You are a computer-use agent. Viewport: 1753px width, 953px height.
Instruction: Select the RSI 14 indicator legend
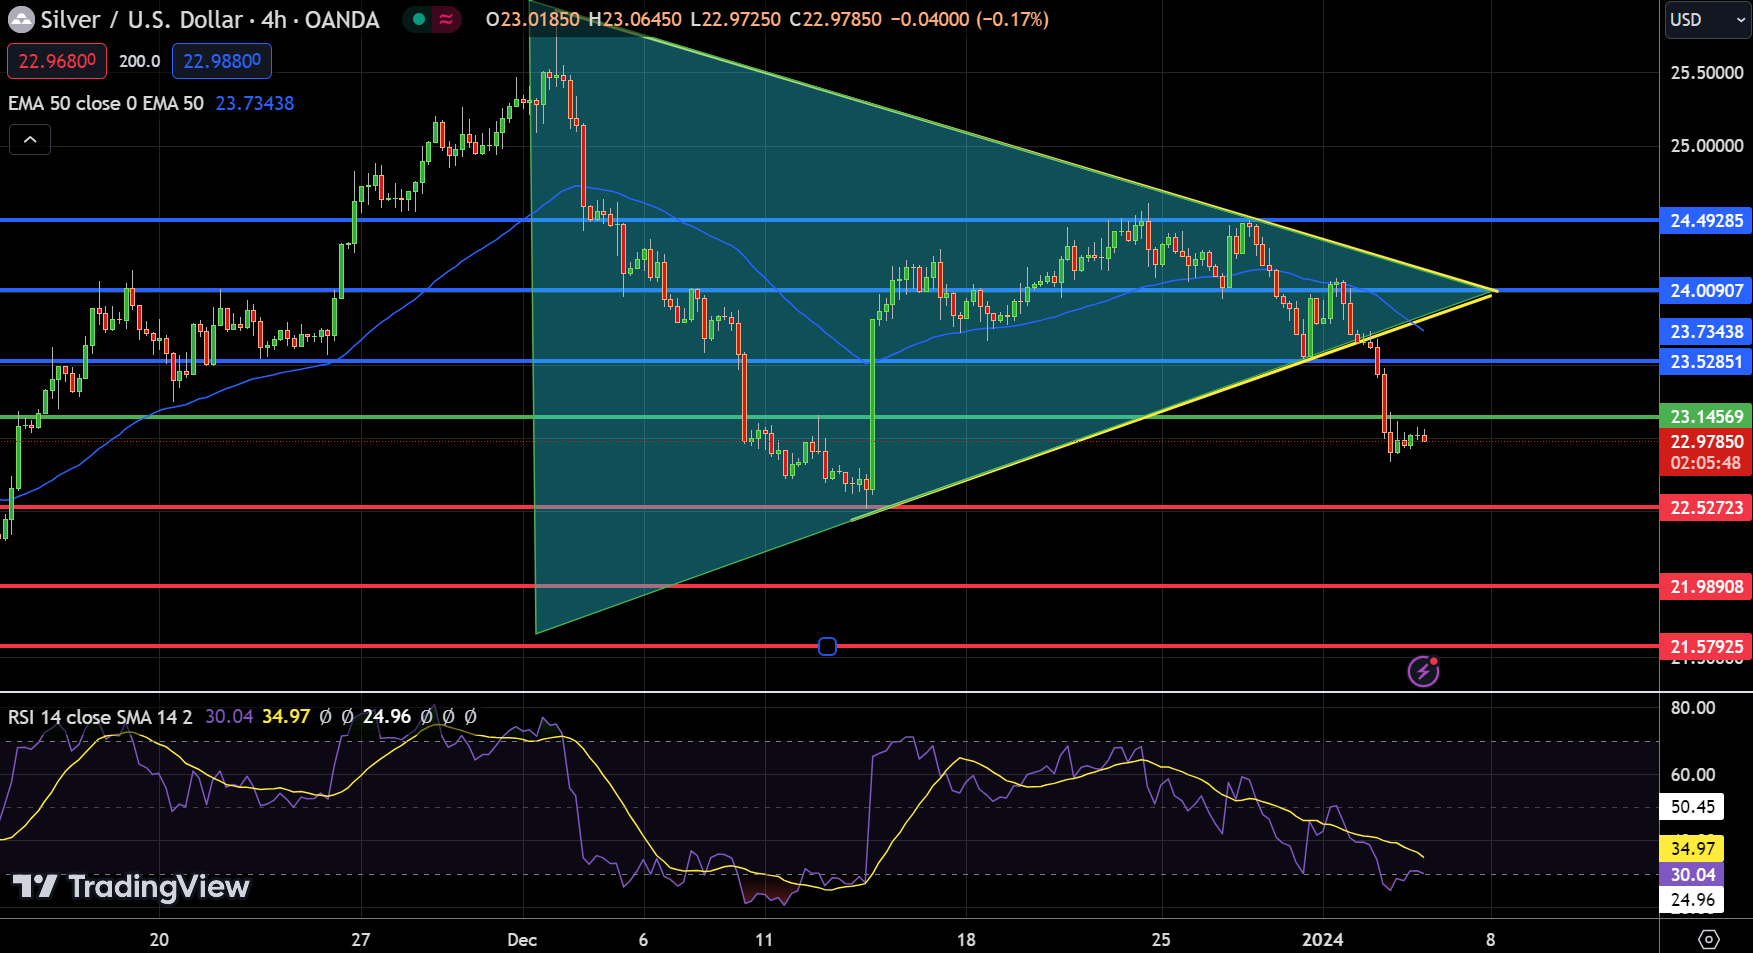[100, 717]
